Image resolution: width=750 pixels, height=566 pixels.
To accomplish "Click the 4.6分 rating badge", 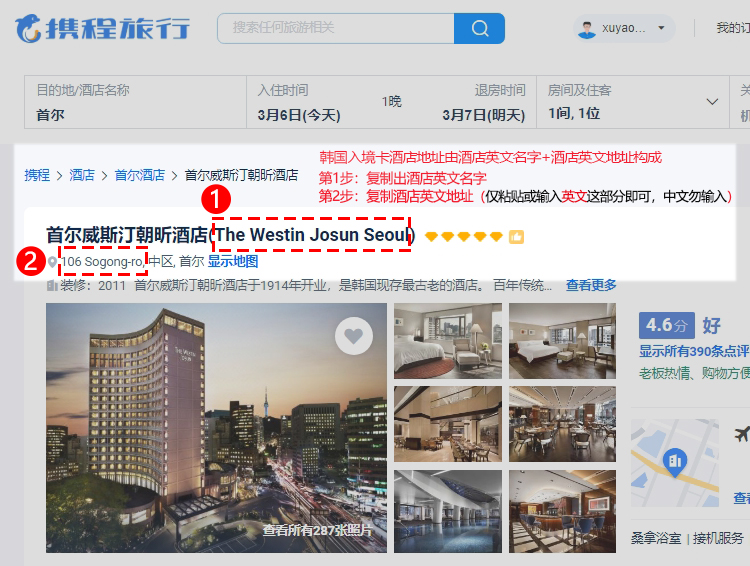I will tap(667, 325).
